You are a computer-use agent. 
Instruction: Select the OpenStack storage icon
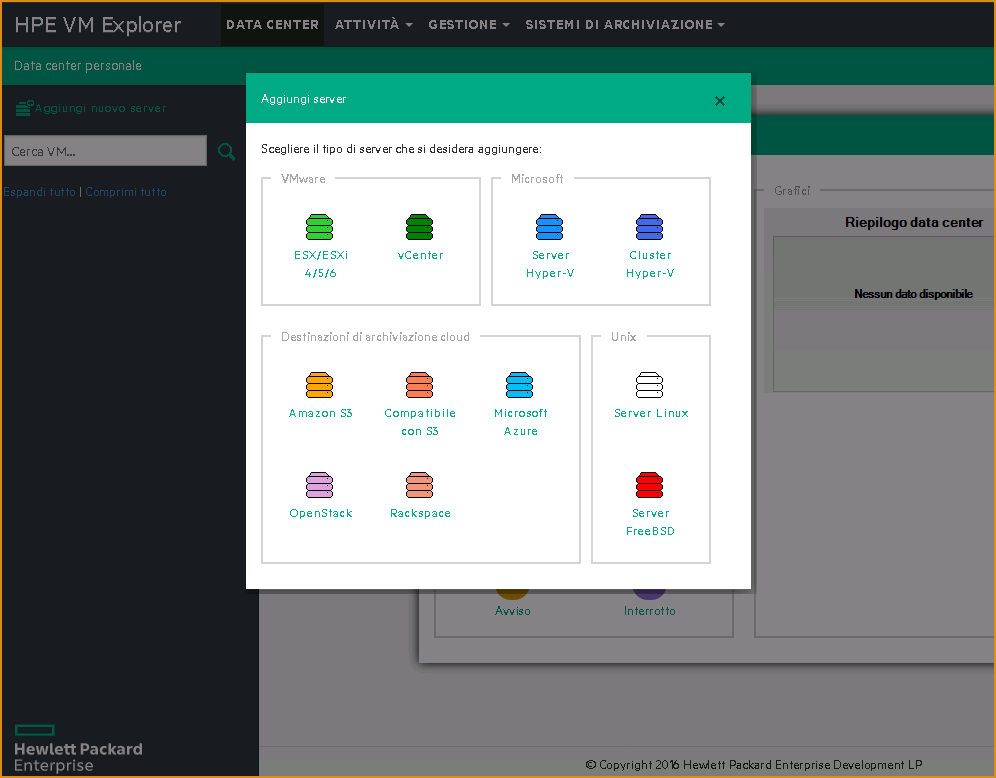pos(320,485)
